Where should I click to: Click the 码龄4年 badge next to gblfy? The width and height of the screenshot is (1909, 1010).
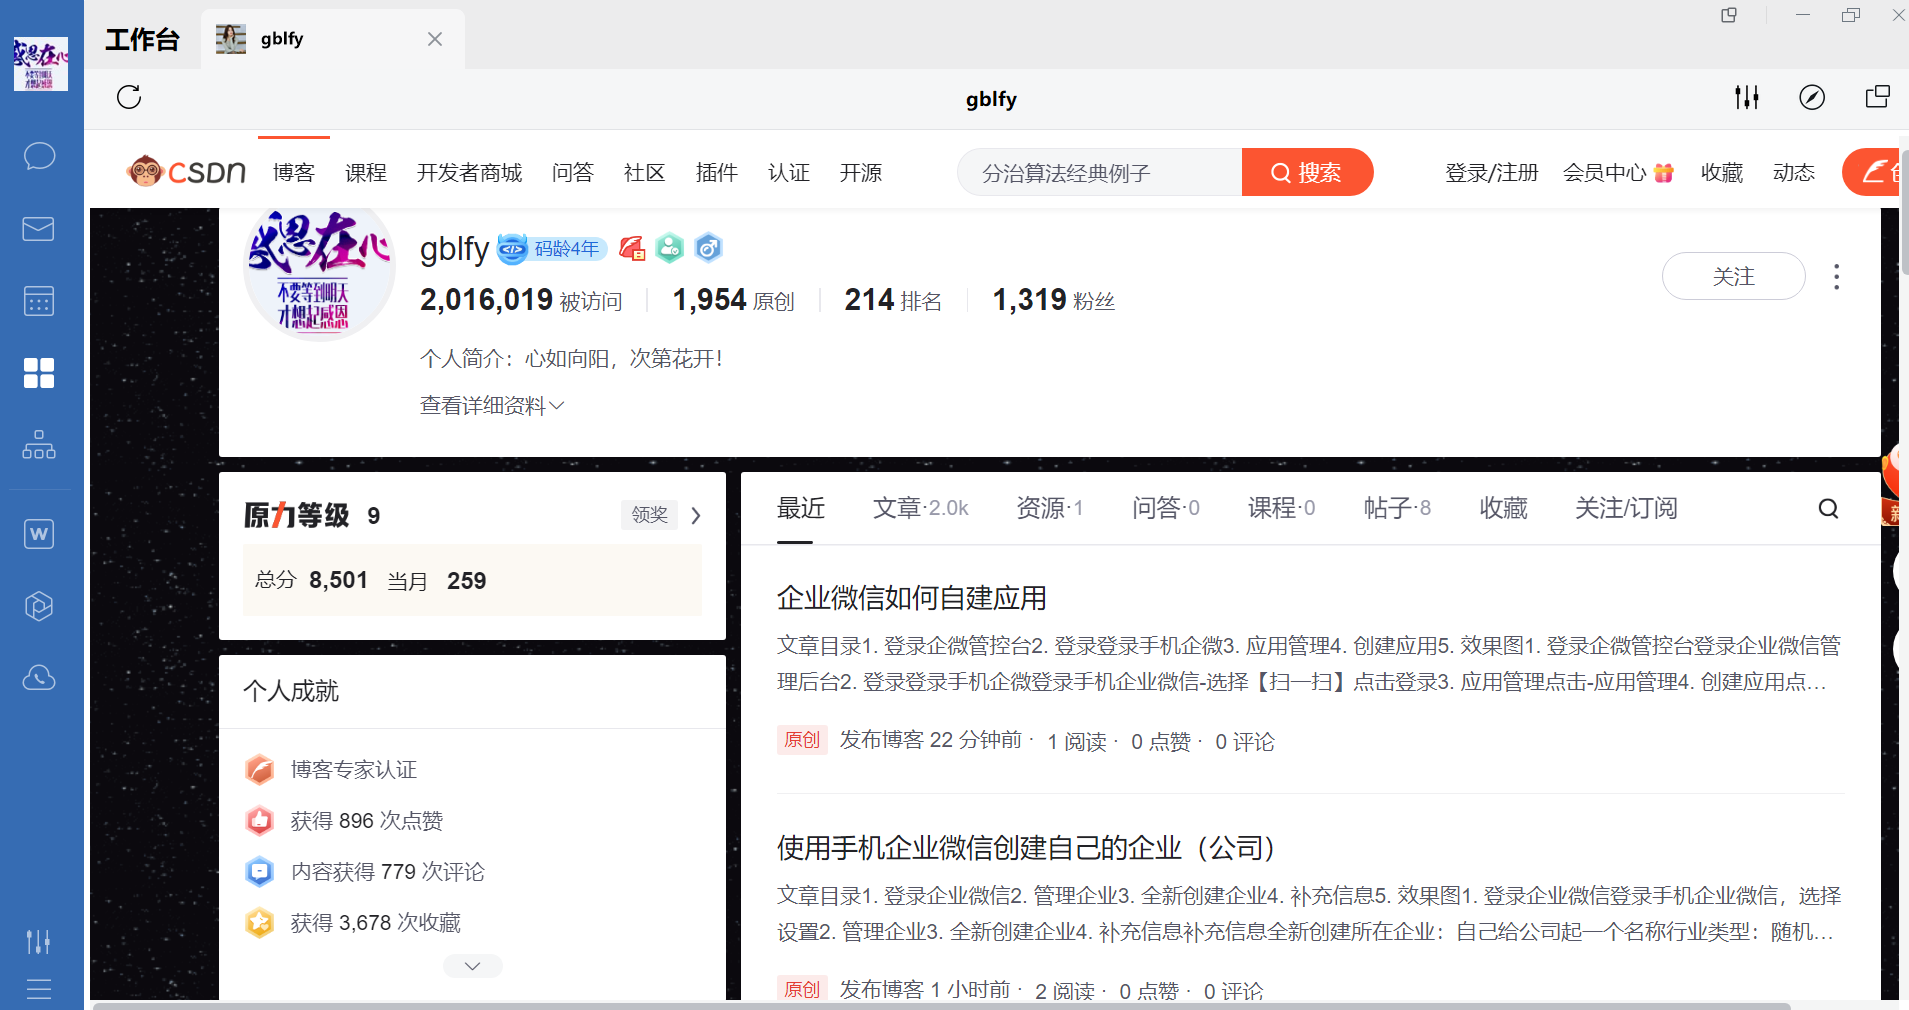[x=551, y=248]
